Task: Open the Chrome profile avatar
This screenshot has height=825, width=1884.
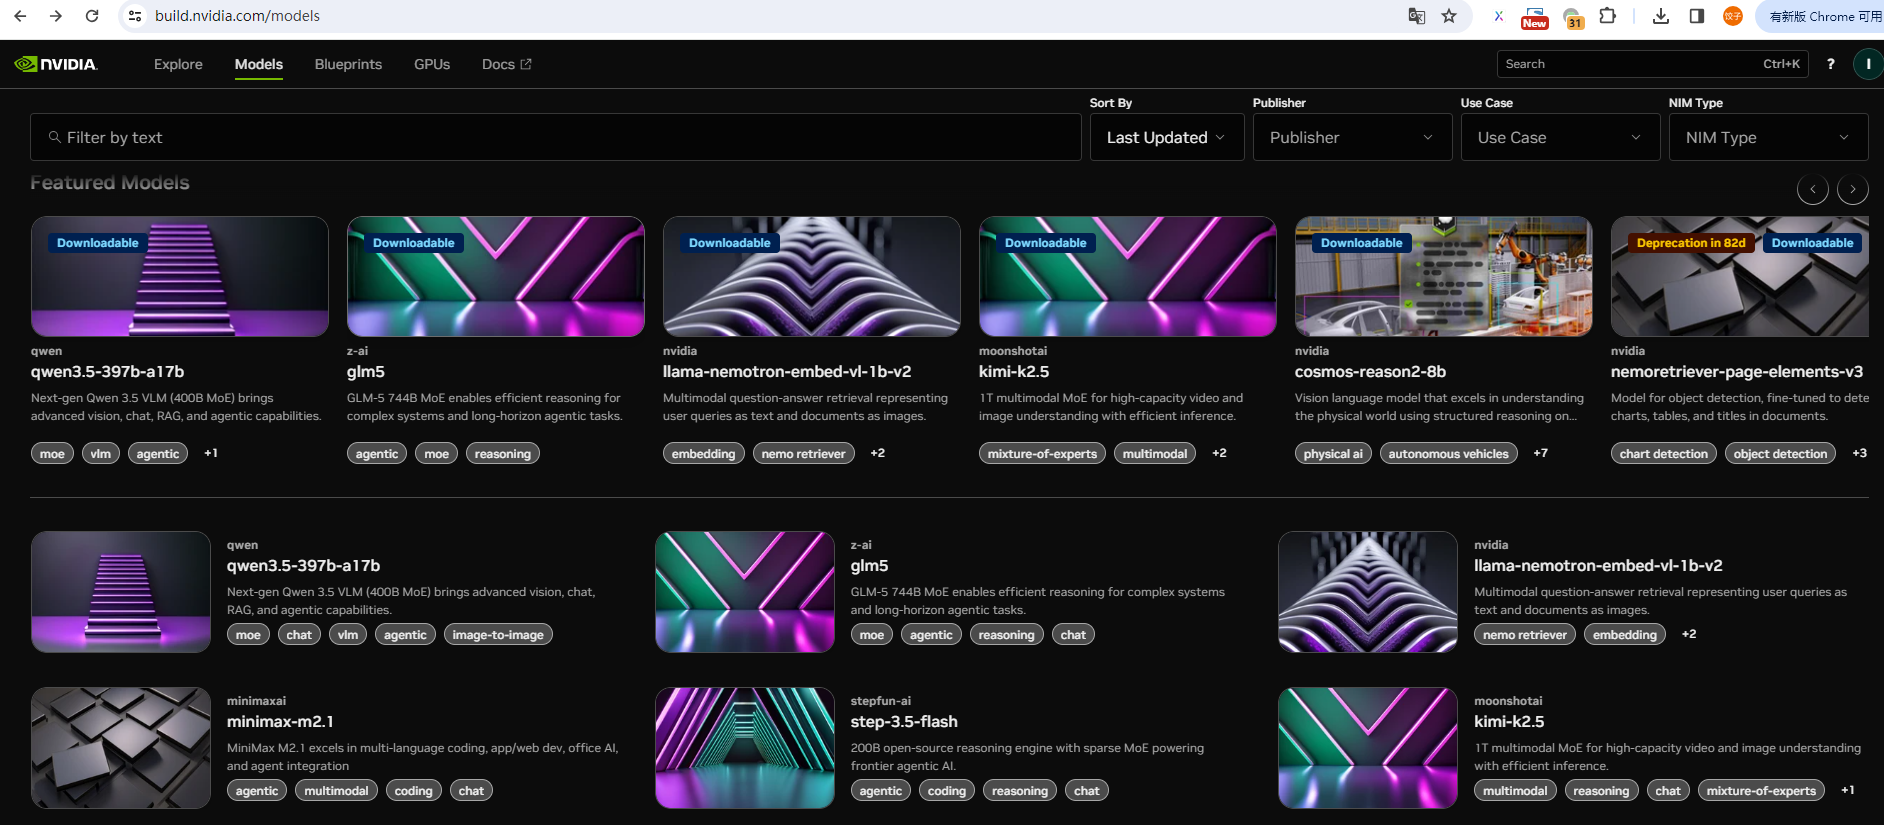Action: coord(1733,16)
